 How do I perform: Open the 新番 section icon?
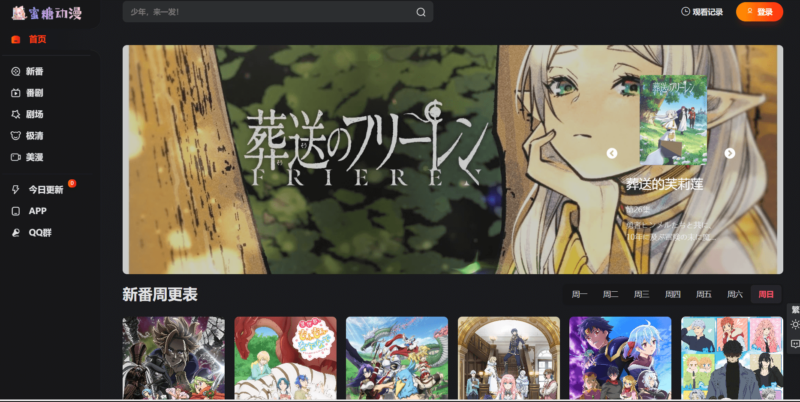pyautogui.click(x=16, y=71)
